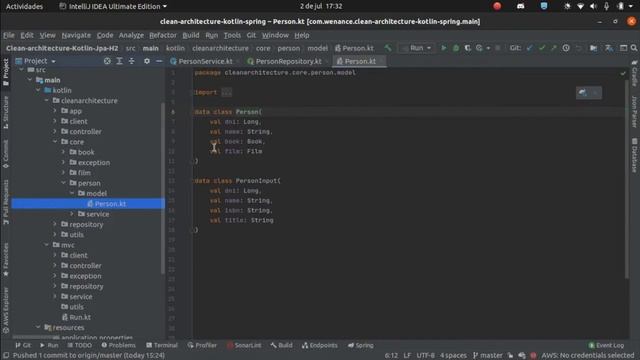Image resolution: width=640 pixels, height=360 pixels.
Task: Open the Analyze menu
Action: click(x=131, y=35)
